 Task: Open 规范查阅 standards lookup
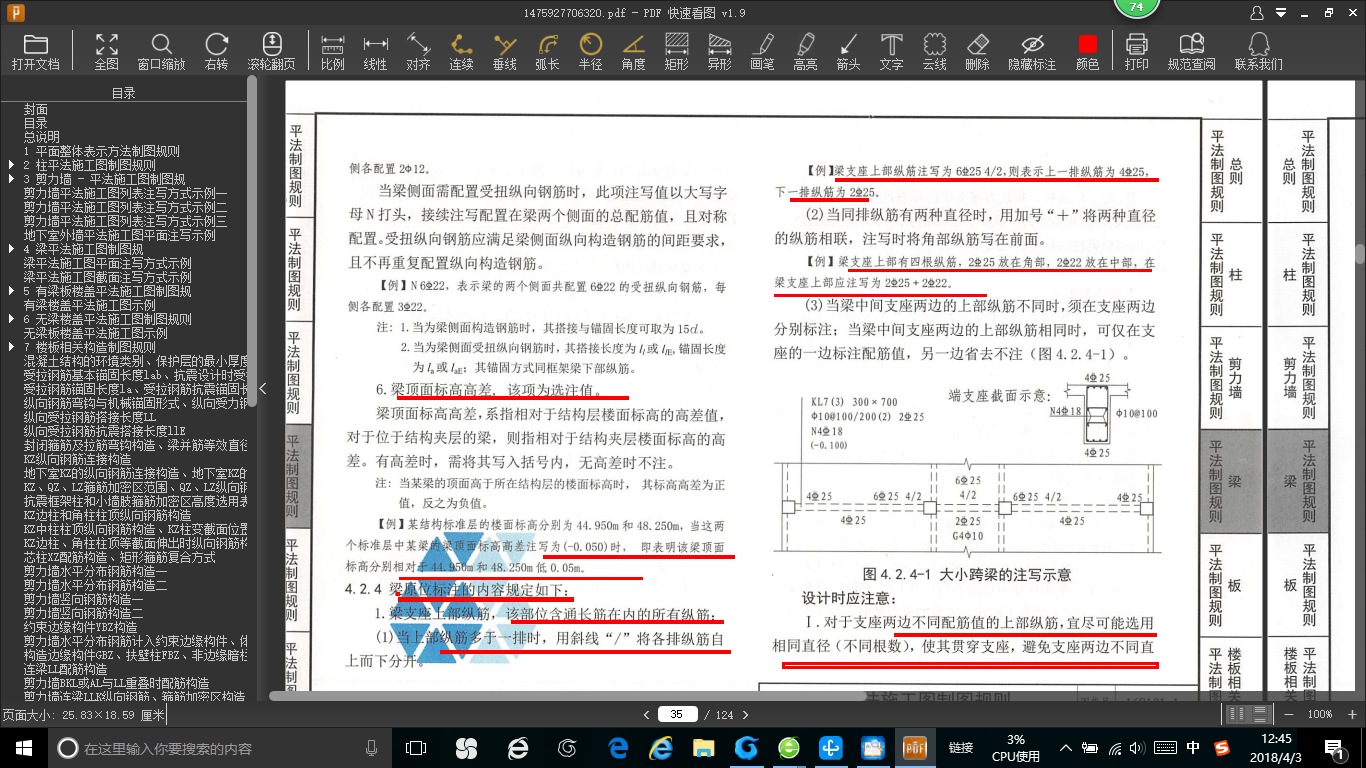(x=1192, y=51)
